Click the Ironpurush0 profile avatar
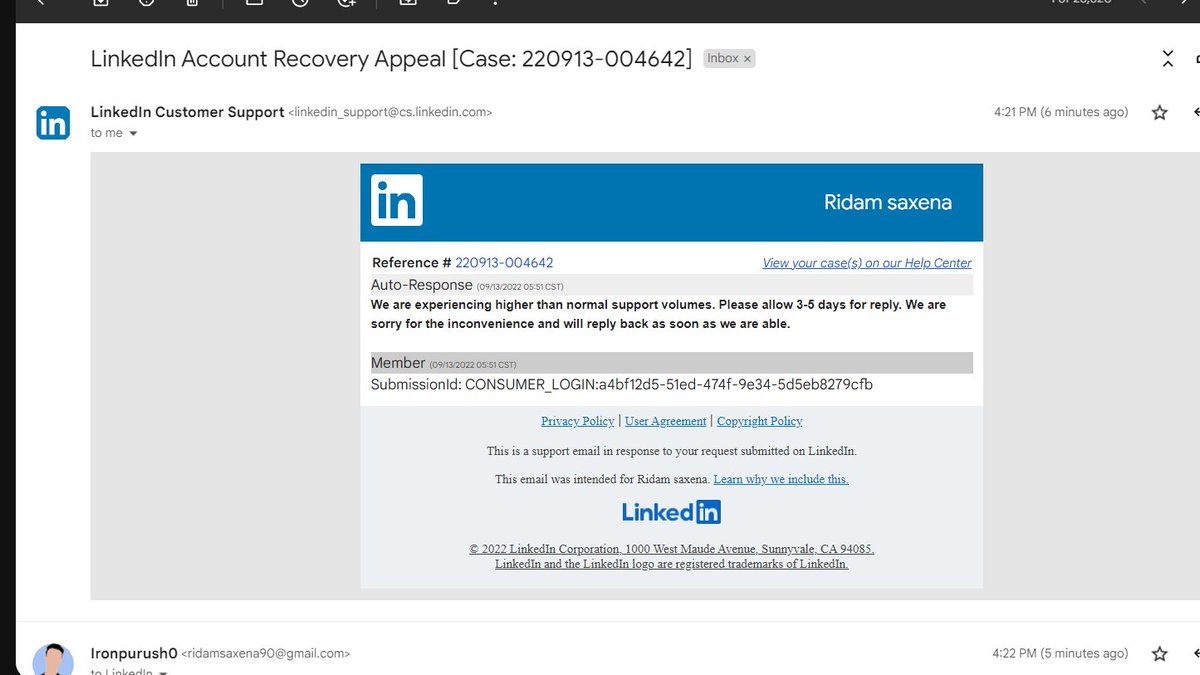Image resolution: width=1200 pixels, height=675 pixels. (53, 660)
